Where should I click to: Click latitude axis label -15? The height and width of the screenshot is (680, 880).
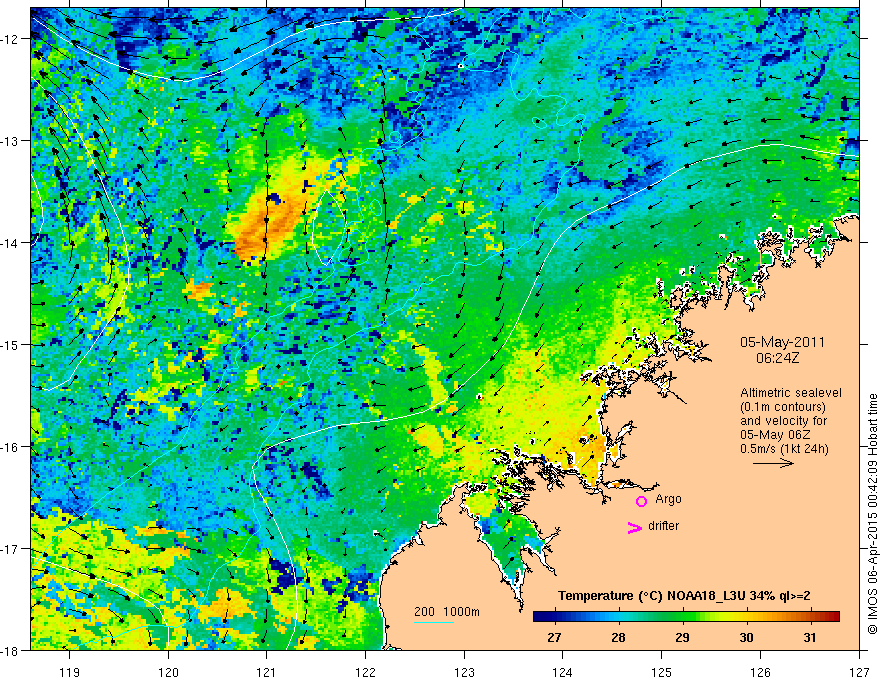coord(11,344)
